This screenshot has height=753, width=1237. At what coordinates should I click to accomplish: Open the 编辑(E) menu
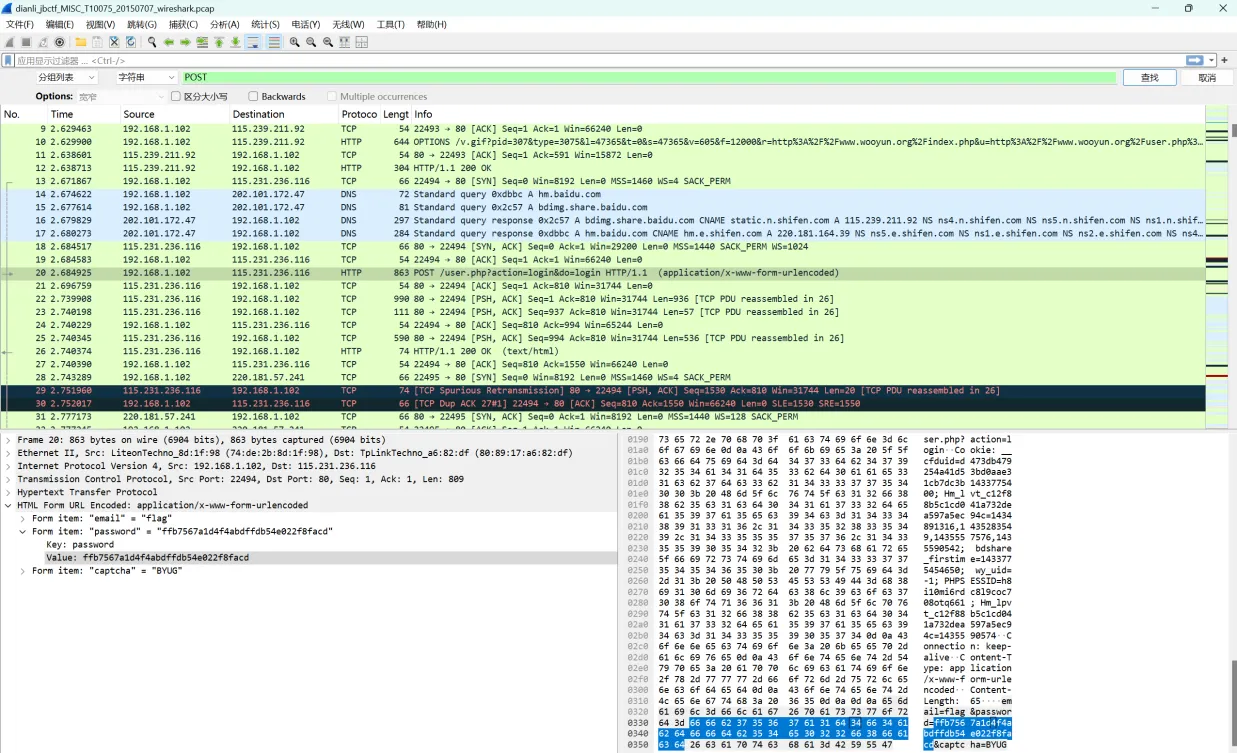pyautogui.click(x=60, y=24)
